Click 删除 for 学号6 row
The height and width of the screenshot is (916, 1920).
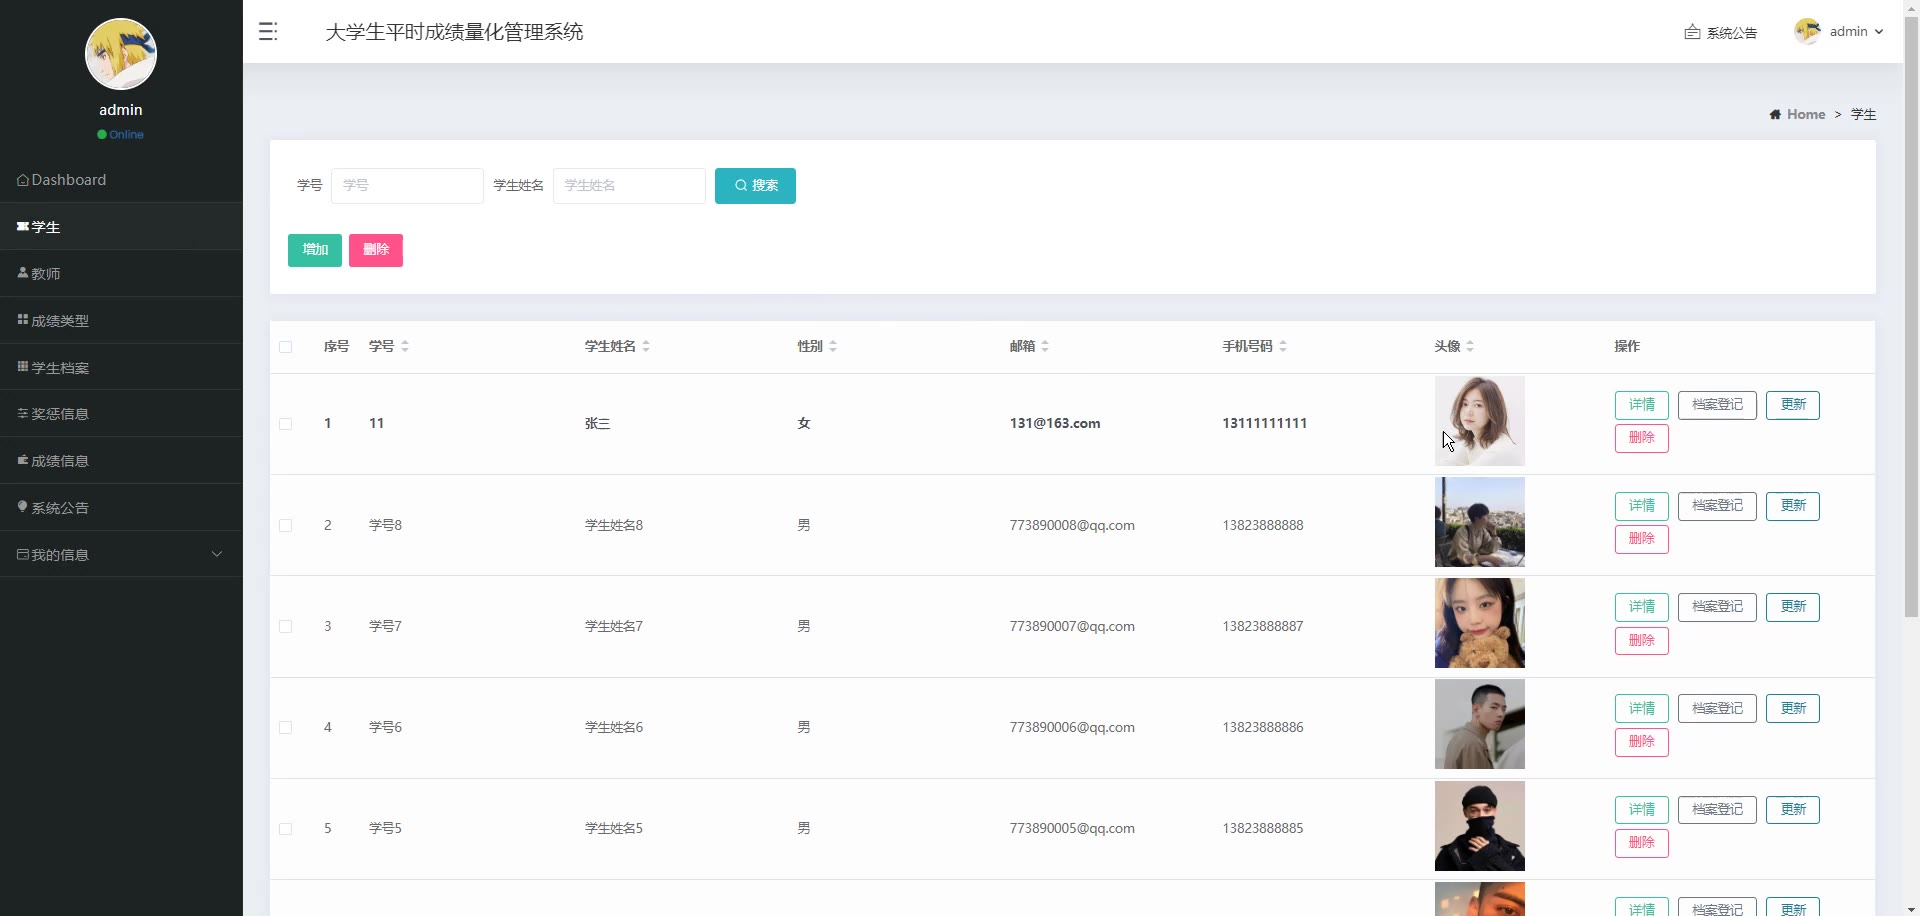[1642, 742]
